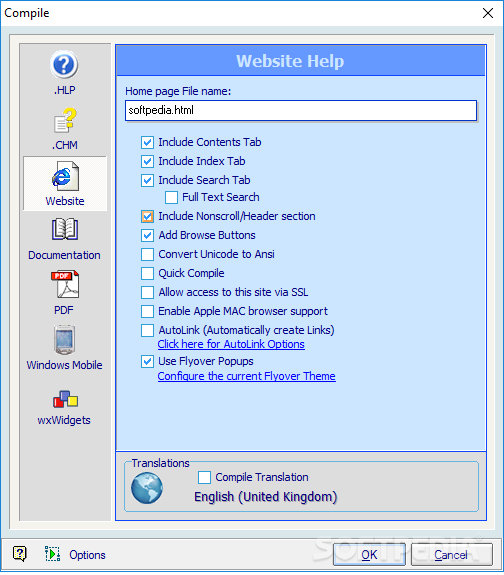
Task: Click the Options run icon
Action: click(52, 554)
